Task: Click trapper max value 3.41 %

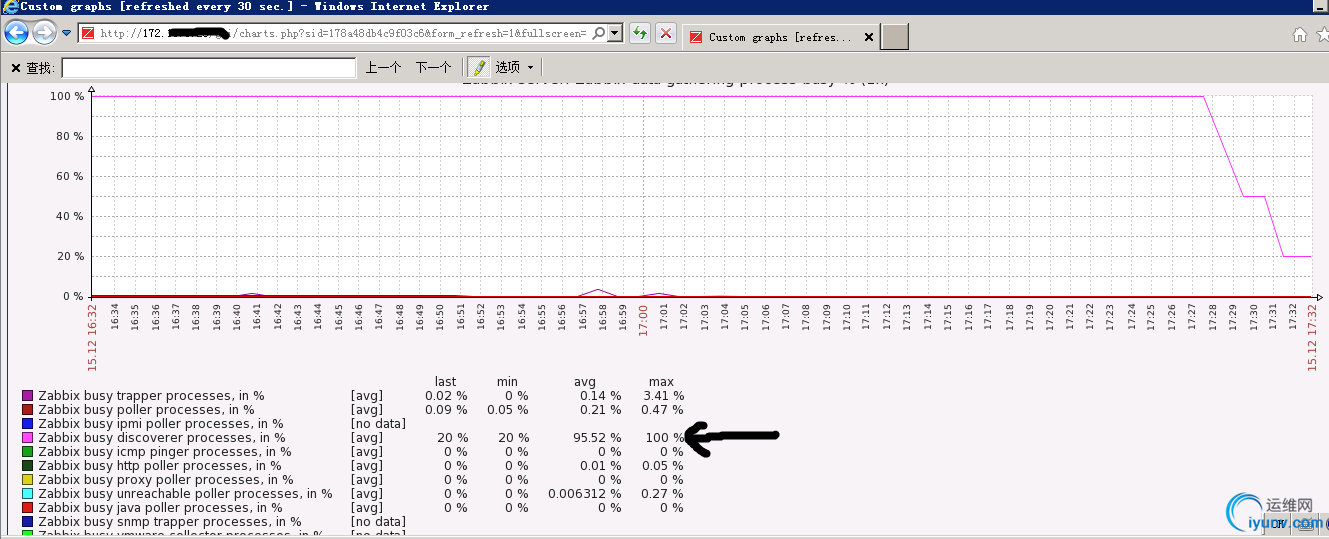Action: click(x=664, y=396)
